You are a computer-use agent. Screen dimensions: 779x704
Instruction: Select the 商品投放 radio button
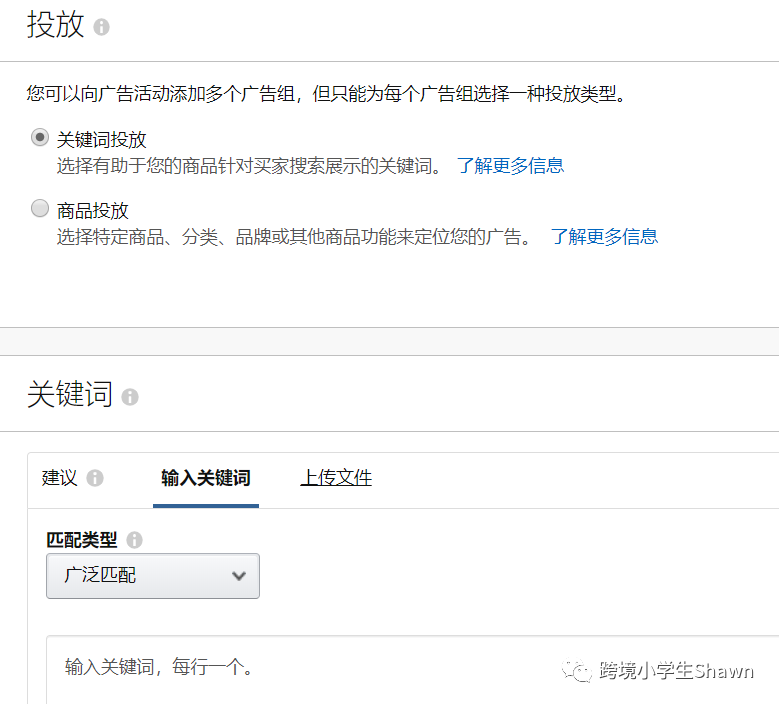(40, 208)
